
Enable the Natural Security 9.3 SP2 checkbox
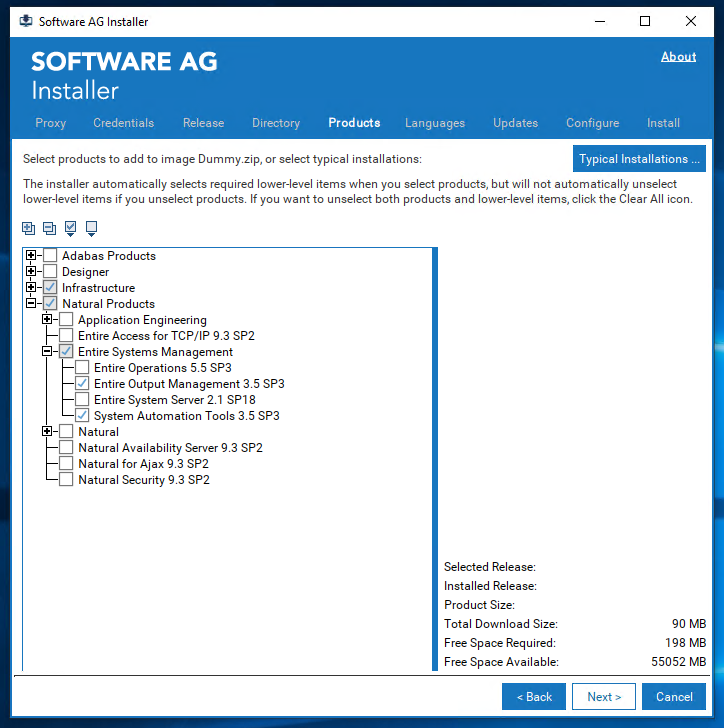pyautogui.click(x=66, y=480)
